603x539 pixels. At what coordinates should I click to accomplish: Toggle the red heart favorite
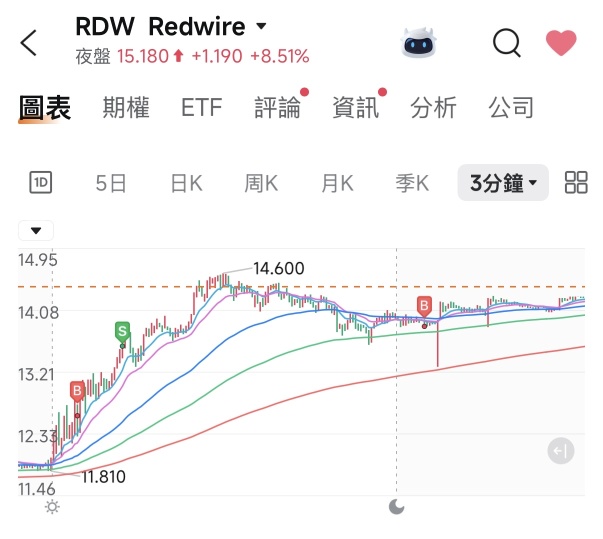pyautogui.click(x=561, y=42)
